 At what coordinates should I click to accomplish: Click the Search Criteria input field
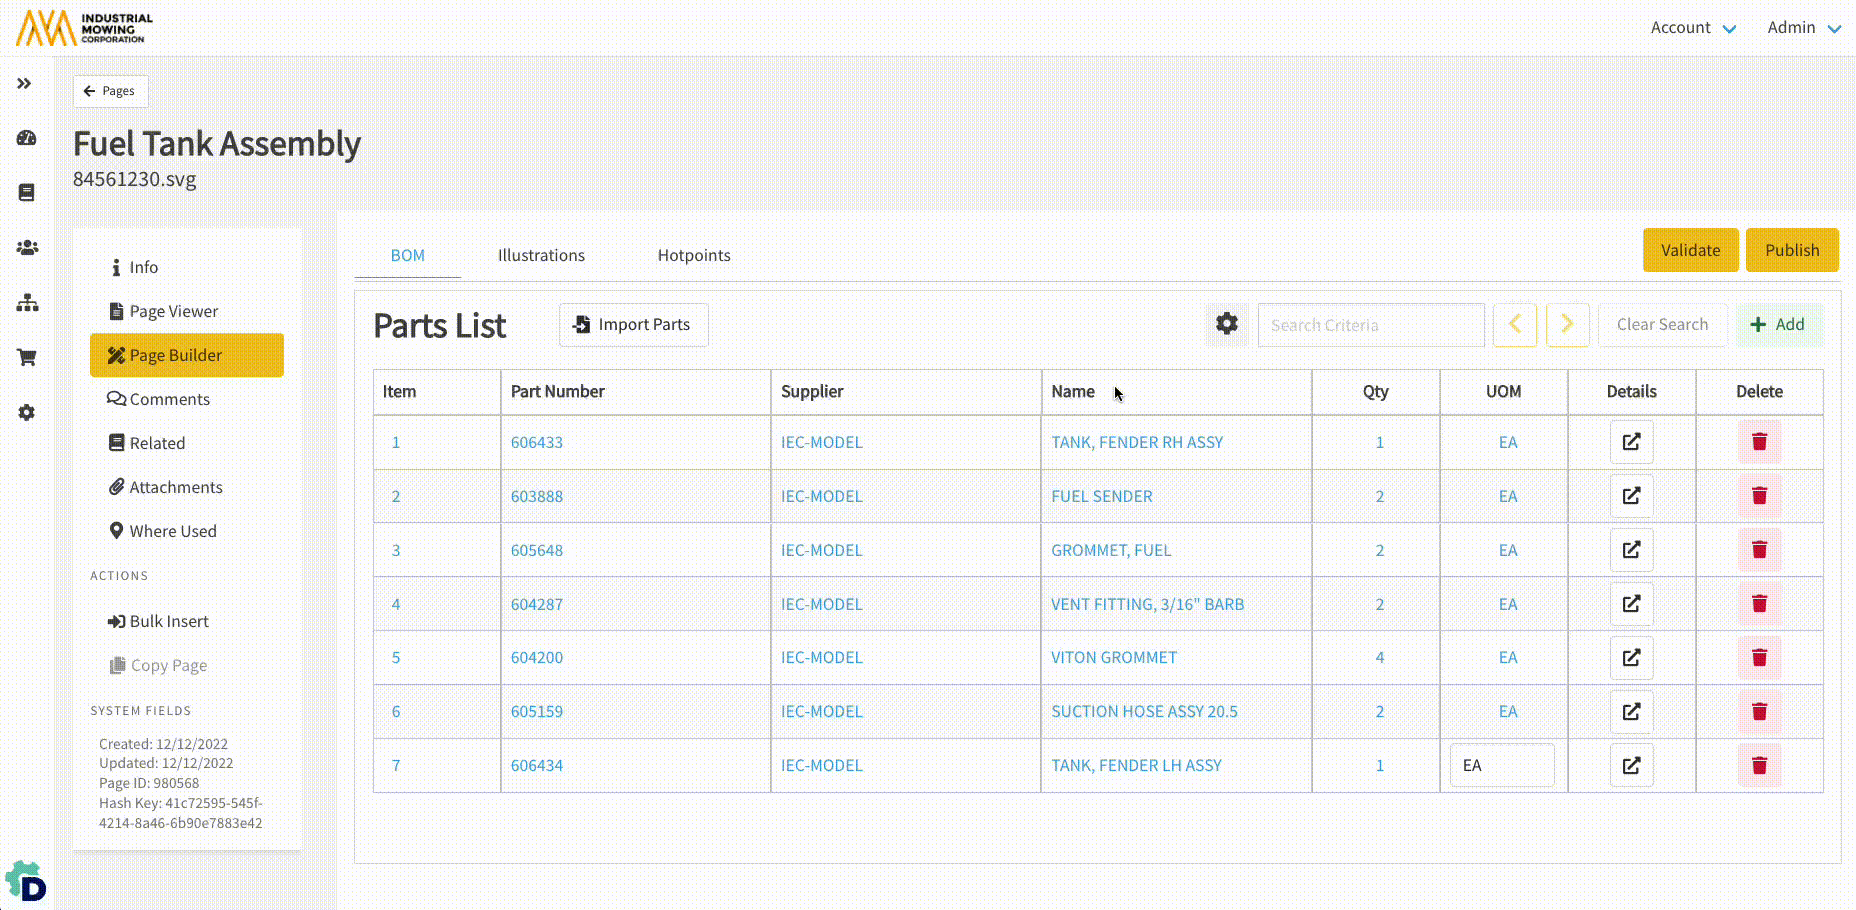pyautogui.click(x=1370, y=325)
